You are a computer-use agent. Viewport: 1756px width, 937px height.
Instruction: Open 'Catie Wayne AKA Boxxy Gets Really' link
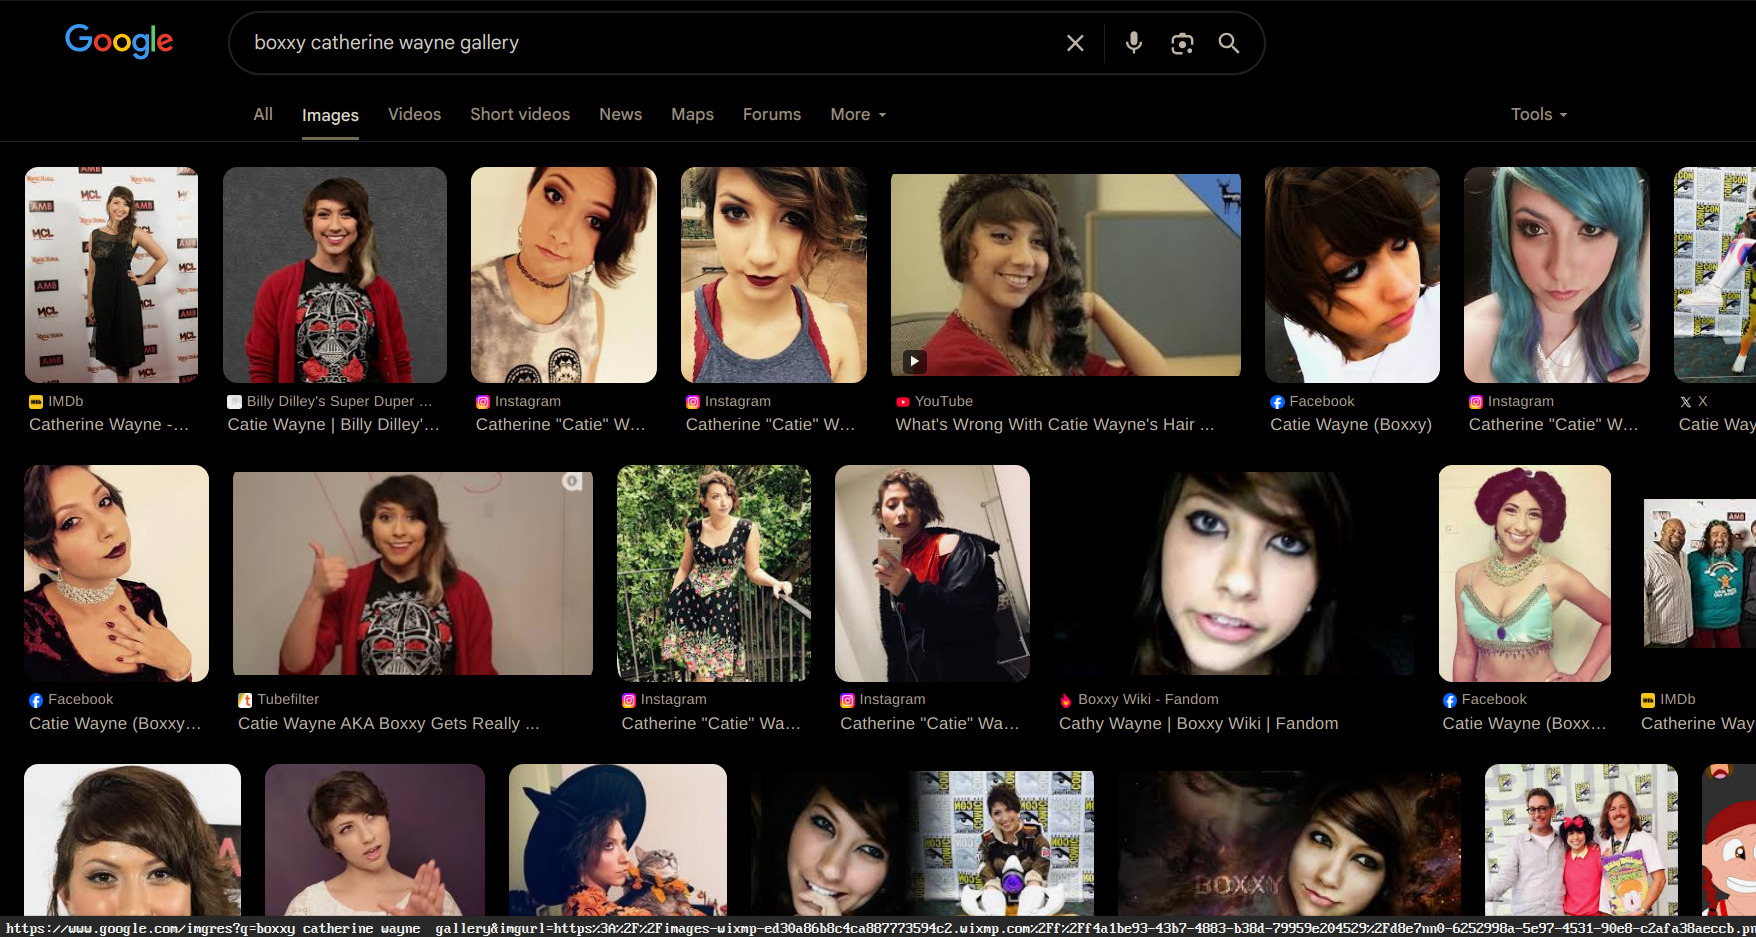389,724
